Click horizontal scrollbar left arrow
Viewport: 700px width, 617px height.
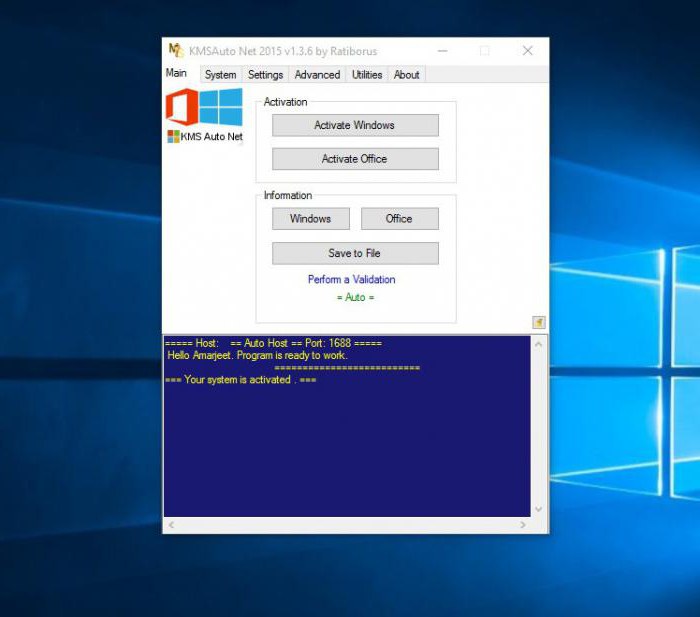pyautogui.click(x=171, y=525)
